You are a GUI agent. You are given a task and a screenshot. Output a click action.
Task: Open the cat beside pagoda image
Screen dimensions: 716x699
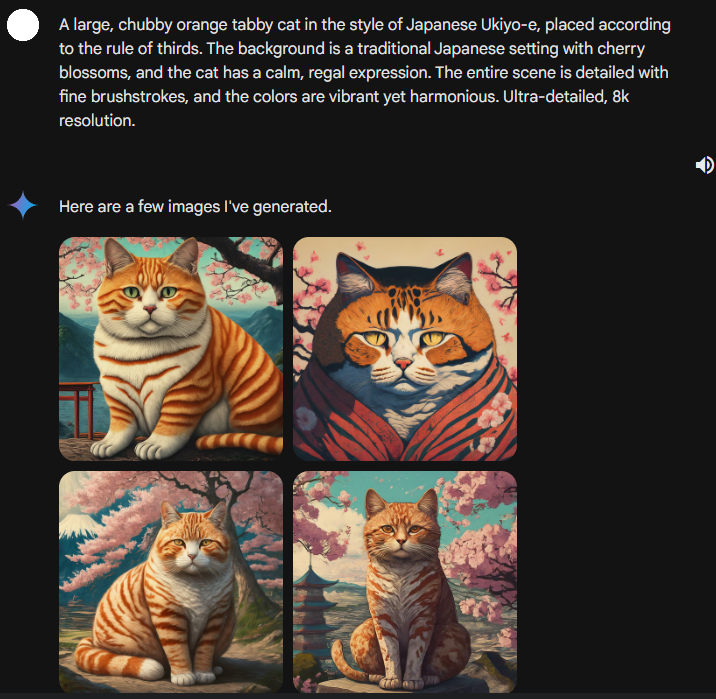[x=405, y=582]
